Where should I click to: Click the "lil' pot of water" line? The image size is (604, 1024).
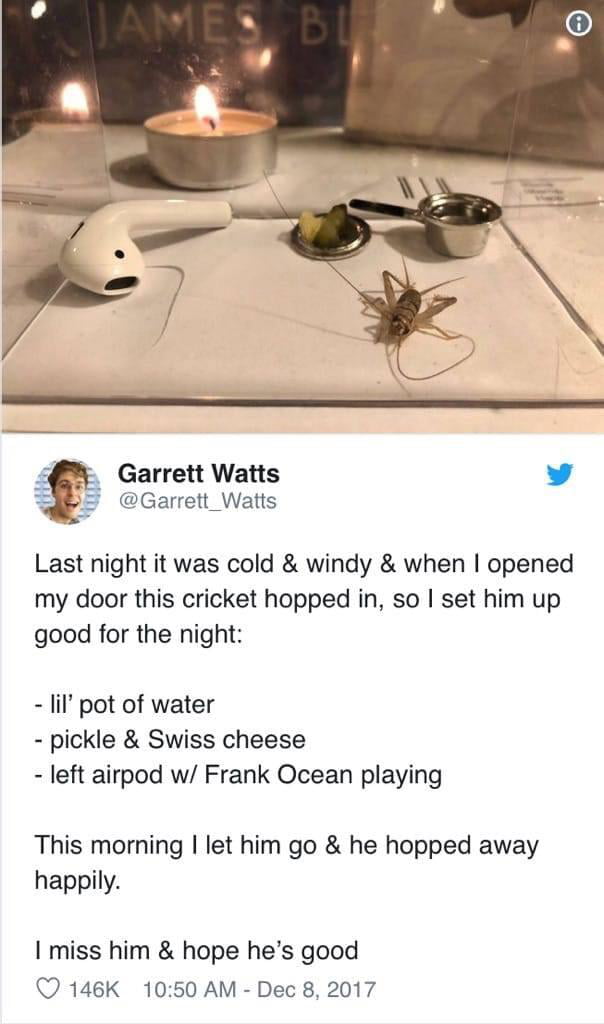coord(124,704)
